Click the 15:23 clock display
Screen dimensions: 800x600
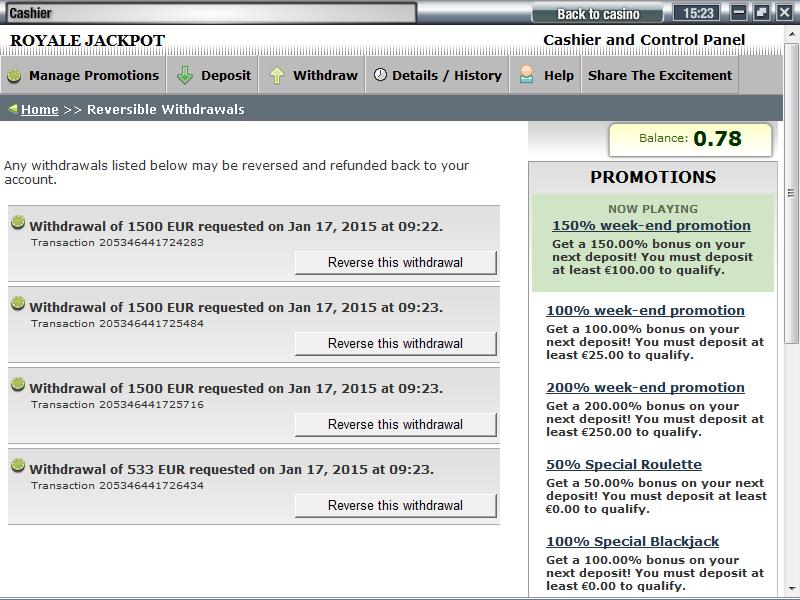tap(698, 13)
